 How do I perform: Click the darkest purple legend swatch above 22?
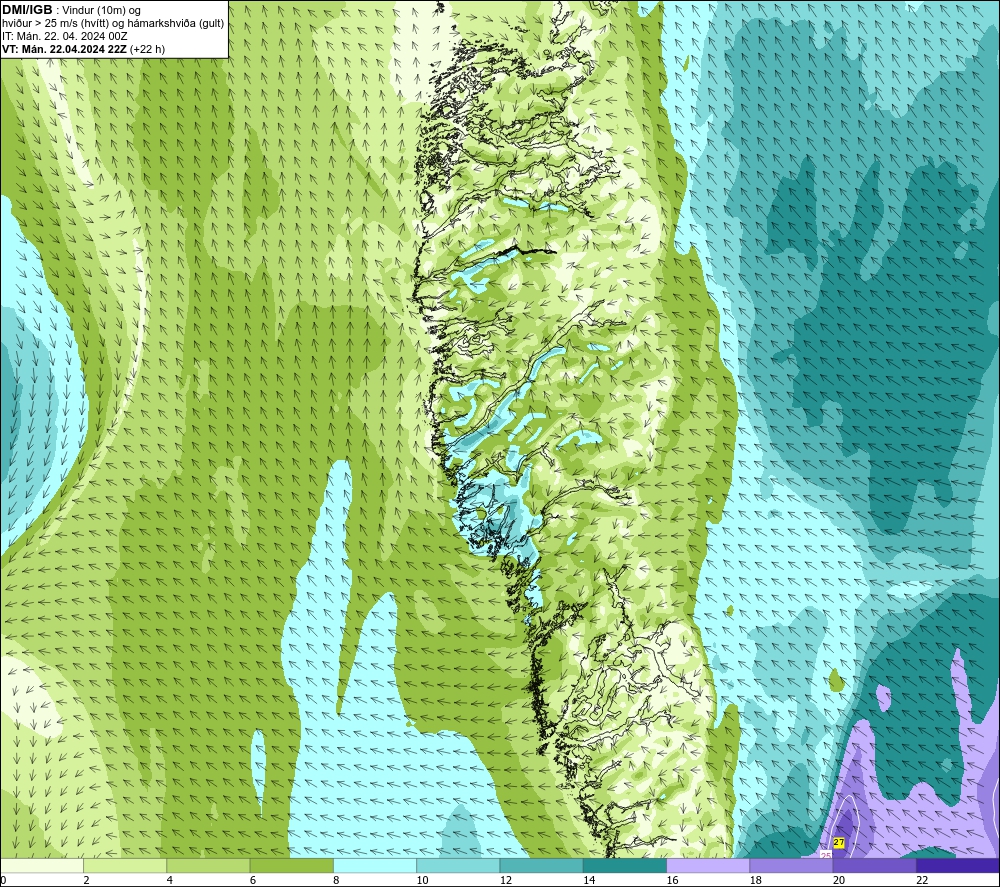coord(958,865)
